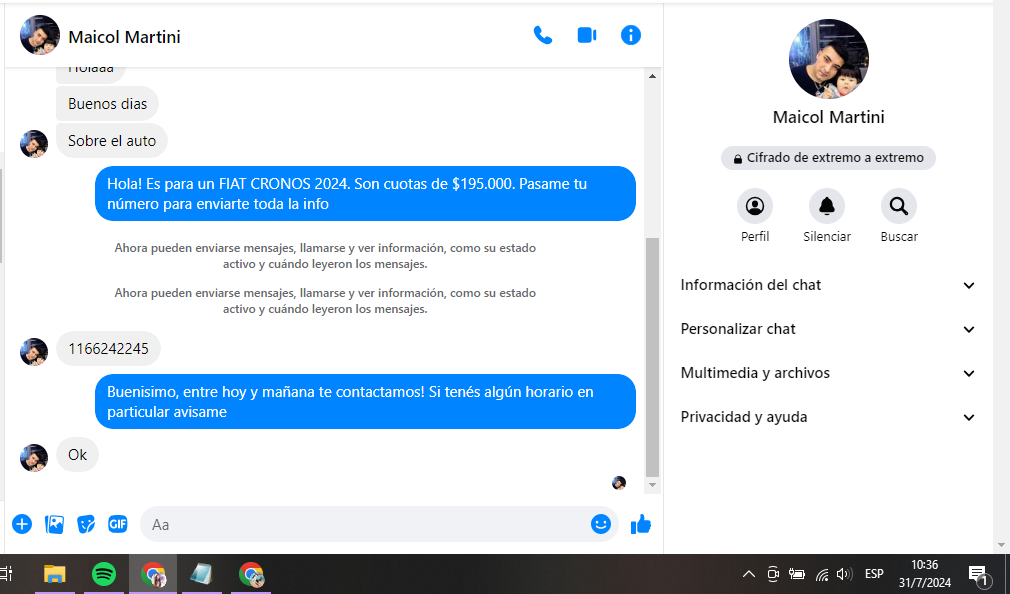
Task: Open the GIF picker
Action: (118, 524)
